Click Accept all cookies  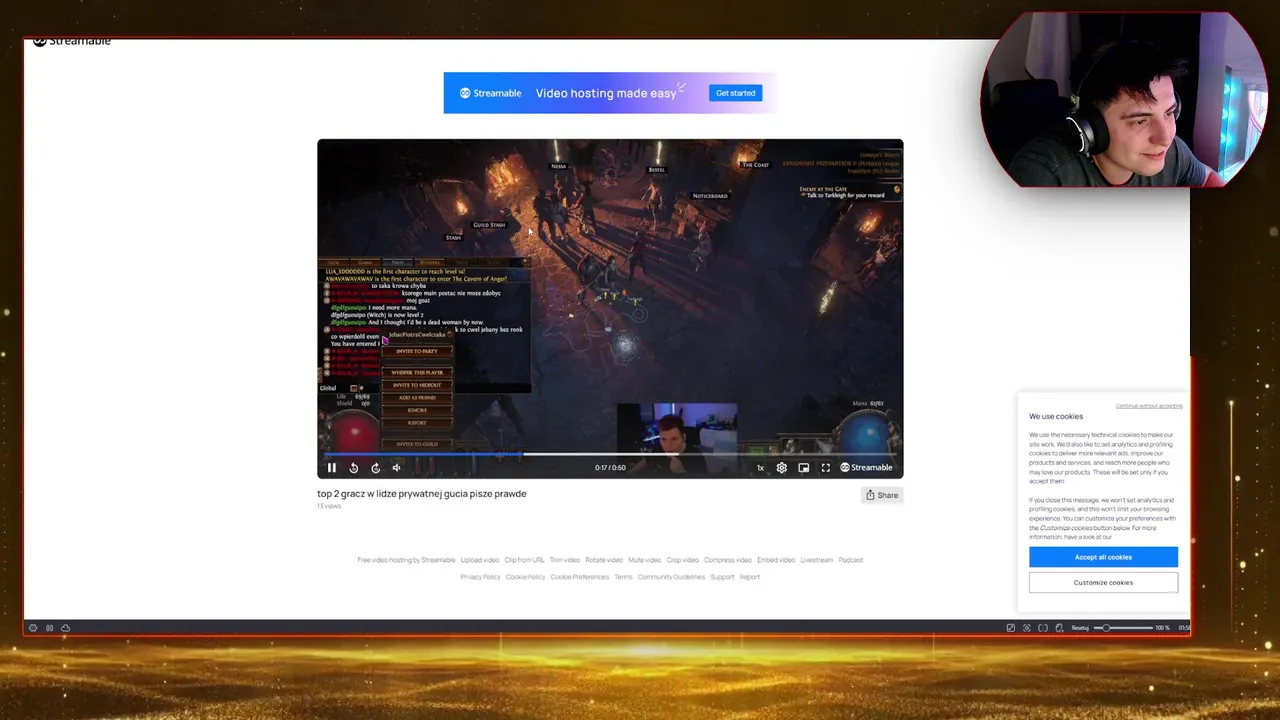click(1103, 557)
